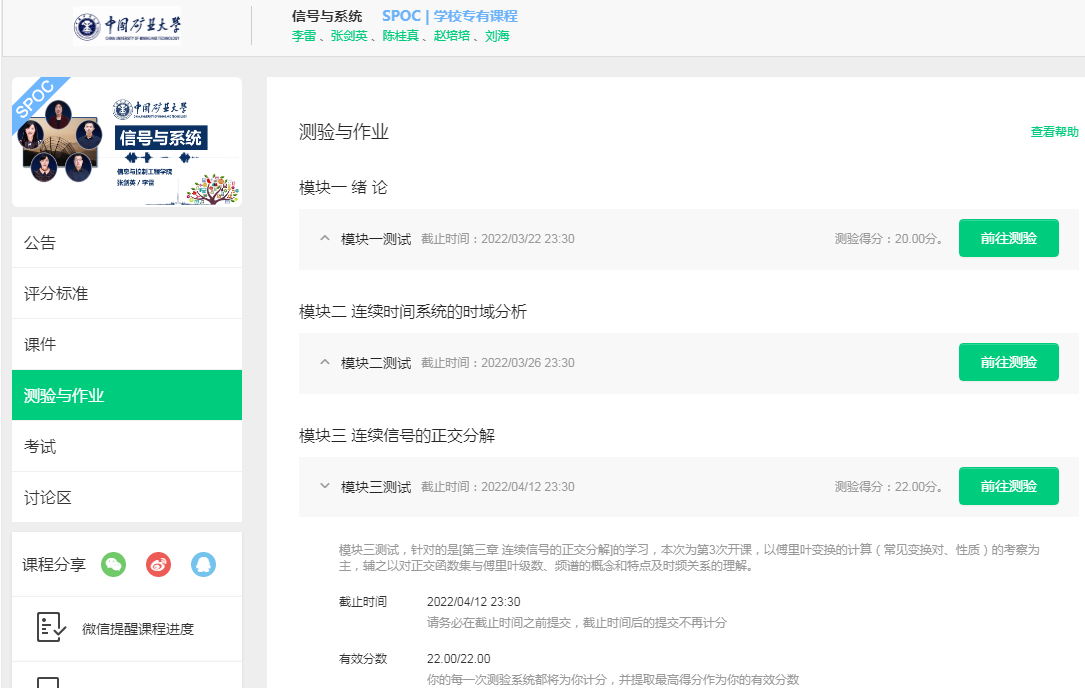Collapse the 模块三测试 chevron
The height and width of the screenshot is (688, 1085).
[324, 486]
